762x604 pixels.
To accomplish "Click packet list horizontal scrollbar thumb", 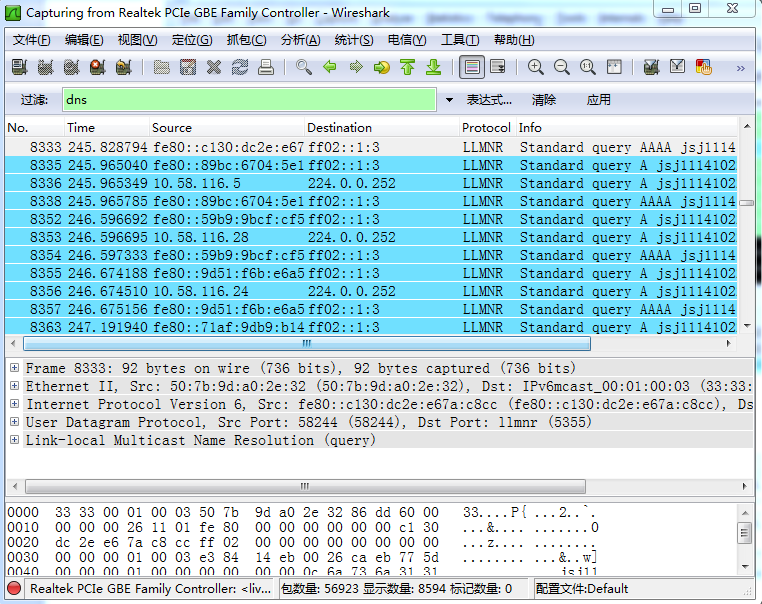I will (307, 344).
